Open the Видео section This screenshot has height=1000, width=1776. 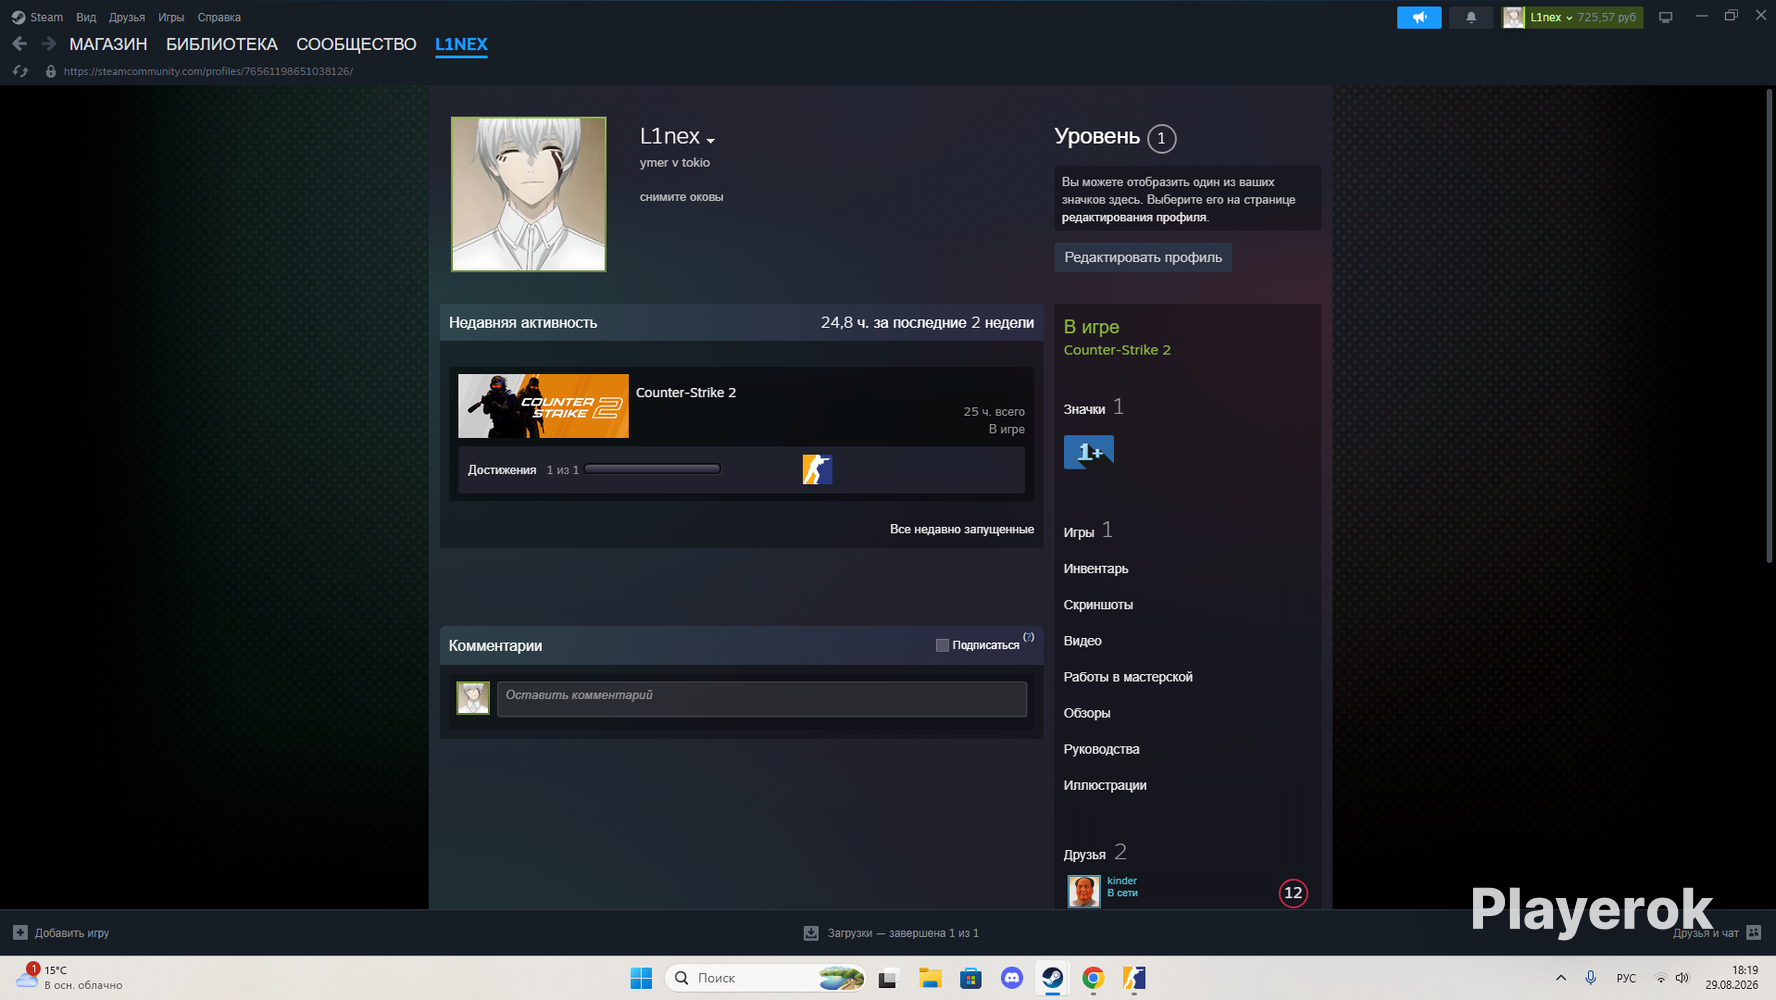point(1082,640)
